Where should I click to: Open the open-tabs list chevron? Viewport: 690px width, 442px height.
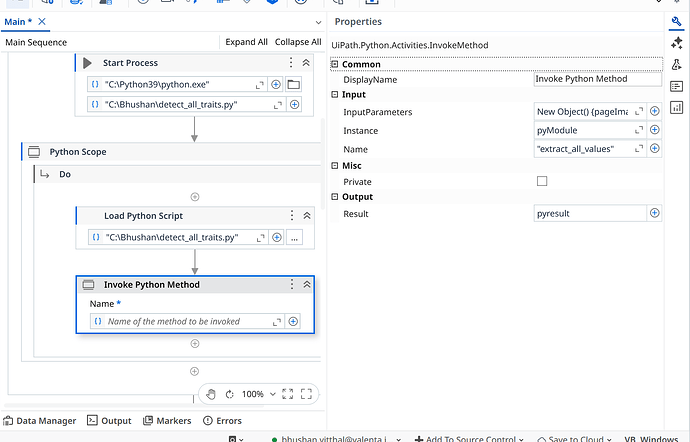click(x=318, y=22)
